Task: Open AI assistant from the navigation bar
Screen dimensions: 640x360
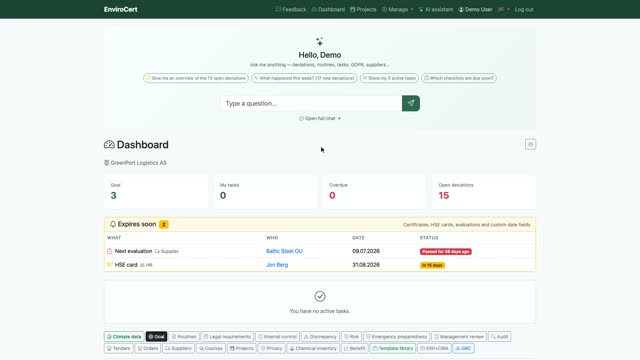Action: coord(436,9)
